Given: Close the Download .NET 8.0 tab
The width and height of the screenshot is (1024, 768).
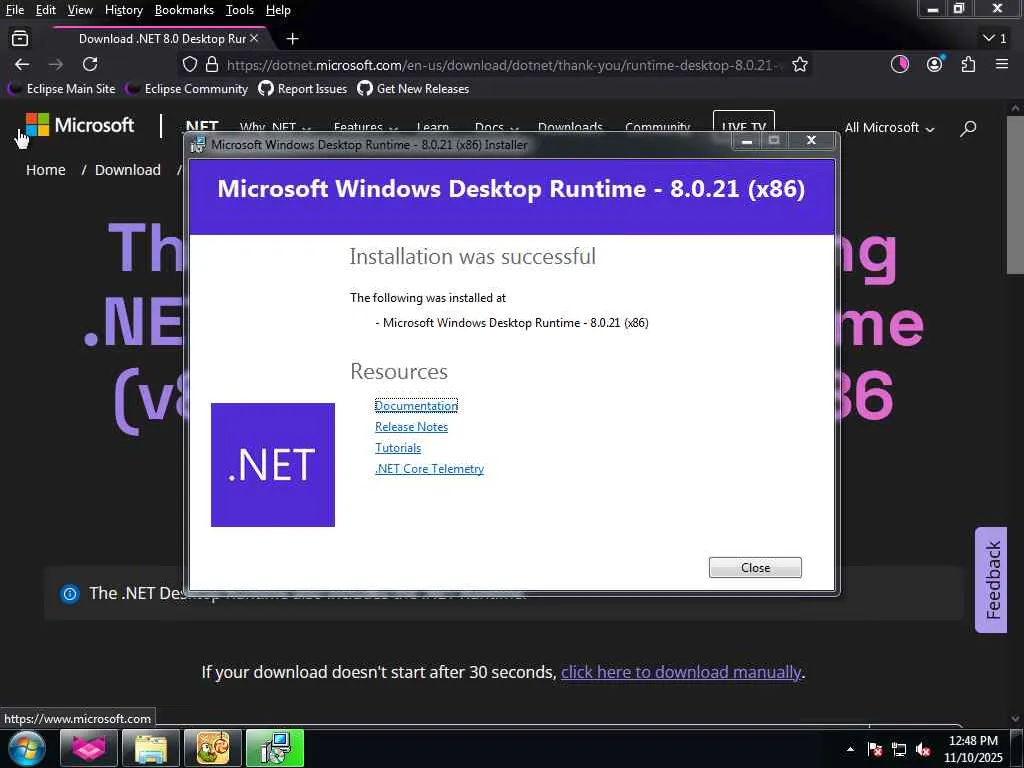Looking at the screenshot, I should pos(255,39).
